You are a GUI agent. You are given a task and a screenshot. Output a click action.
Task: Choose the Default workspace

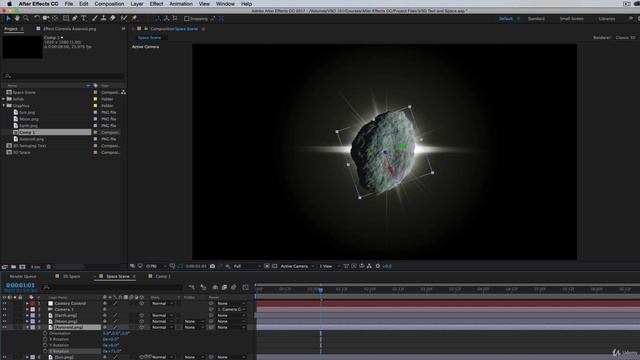pyautogui.click(x=506, y=19)
